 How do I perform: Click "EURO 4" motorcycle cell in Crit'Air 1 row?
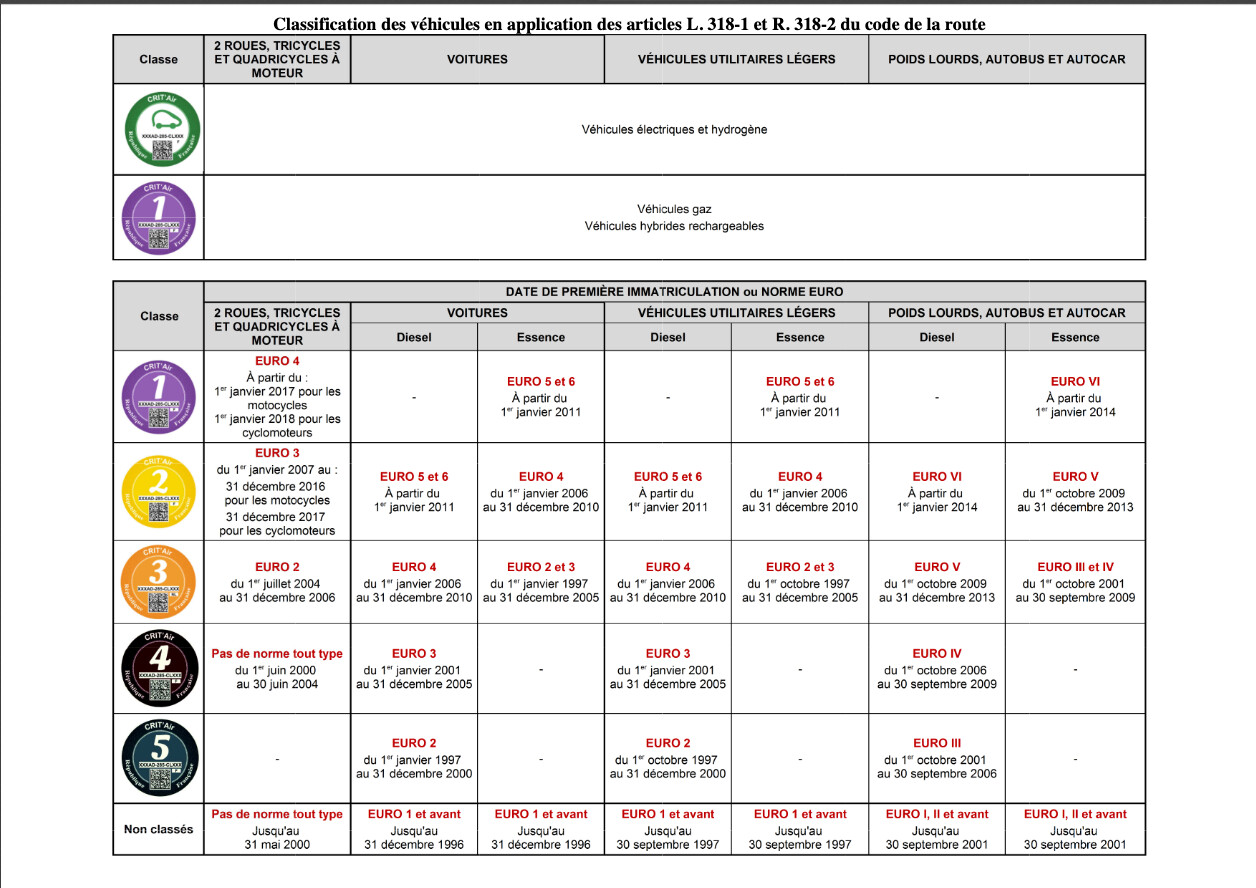(x=277, y=362)
